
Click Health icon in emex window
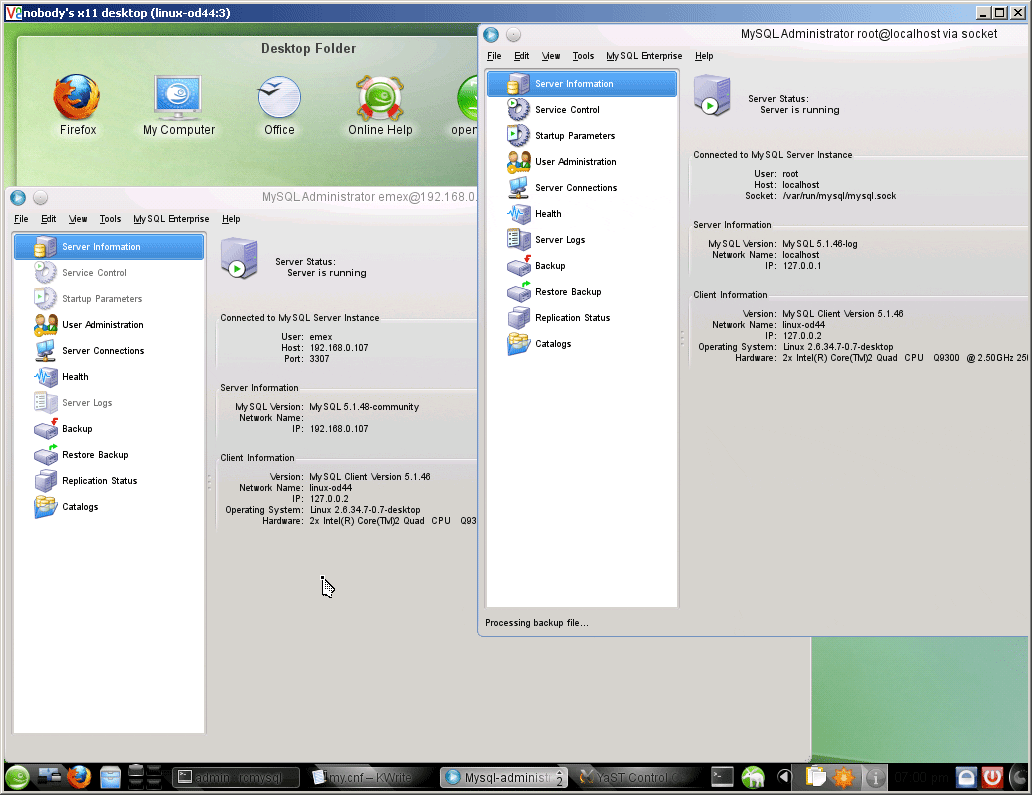45,376
